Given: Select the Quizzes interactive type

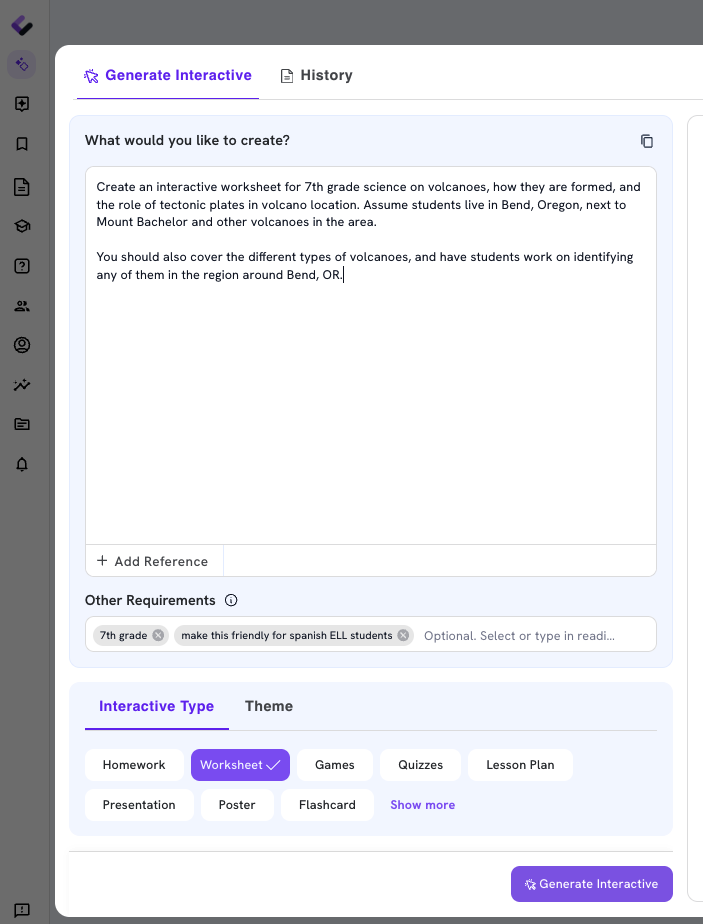Looking at the screenshot, I should (420, 765).
